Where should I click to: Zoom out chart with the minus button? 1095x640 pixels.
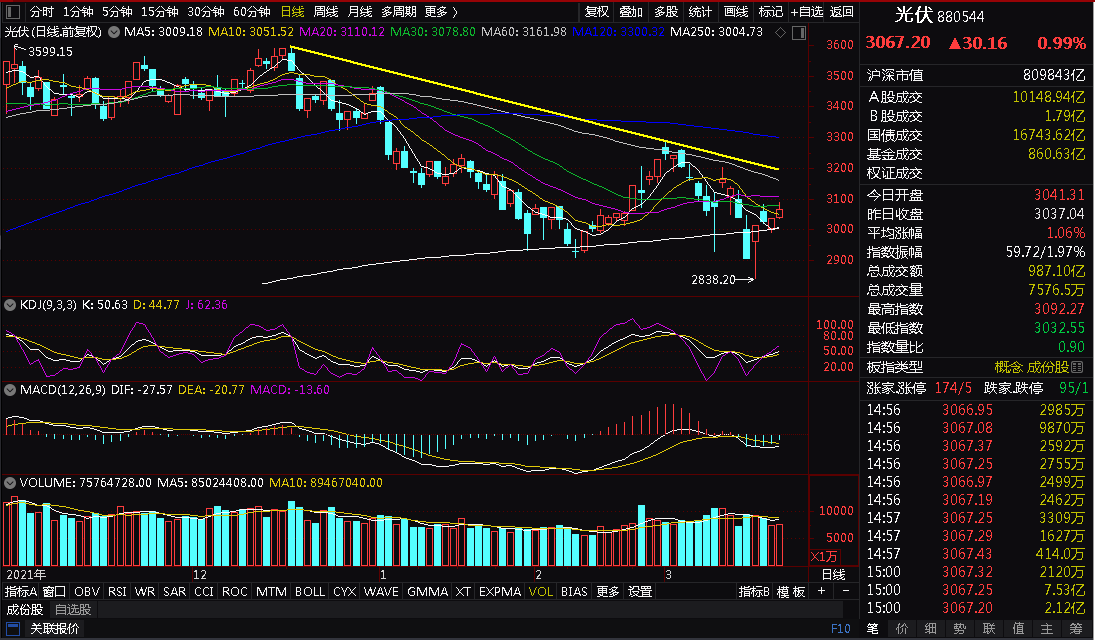pos(846,591)
